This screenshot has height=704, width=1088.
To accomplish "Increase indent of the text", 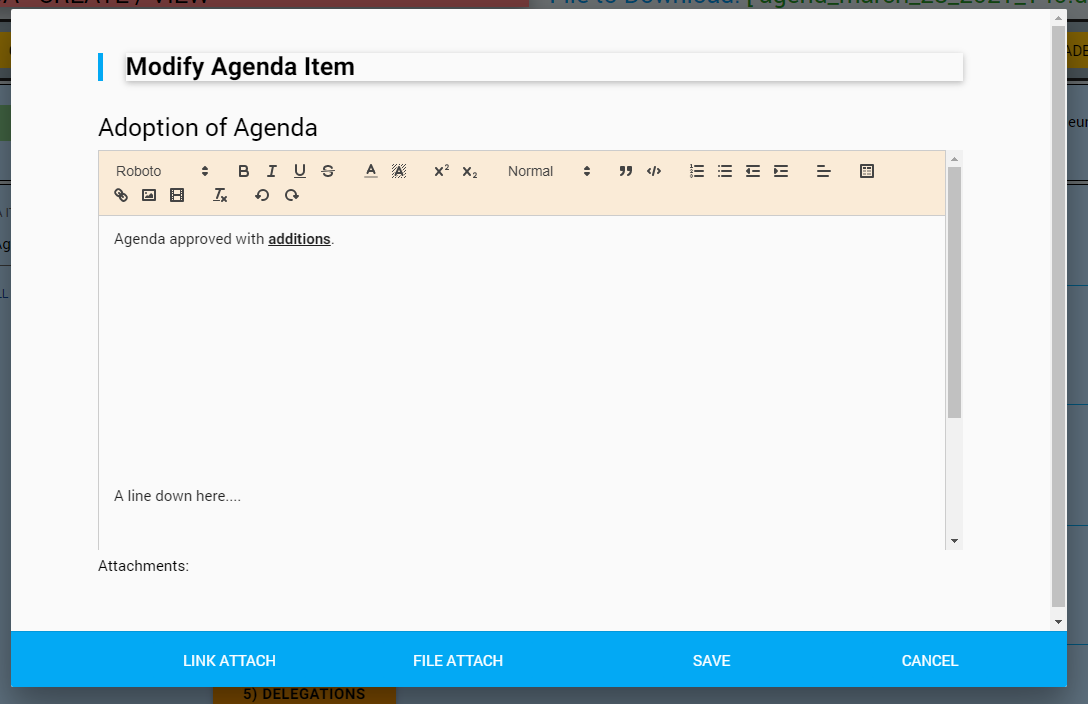I will [781, 171].
